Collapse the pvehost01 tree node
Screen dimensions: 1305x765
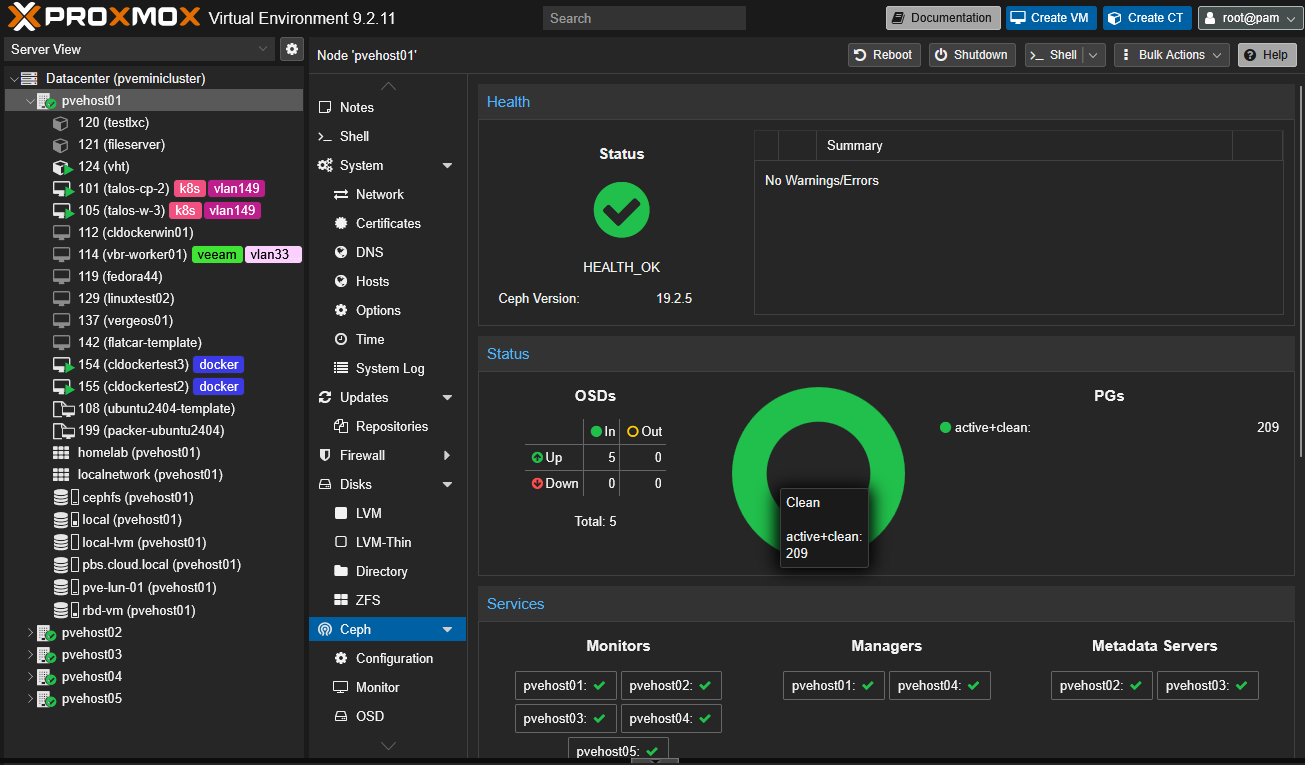click(29, 101)
